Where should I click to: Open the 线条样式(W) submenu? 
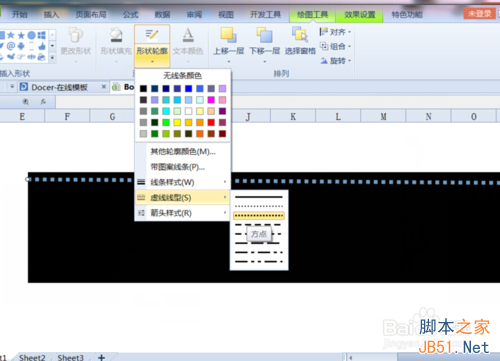183,182
